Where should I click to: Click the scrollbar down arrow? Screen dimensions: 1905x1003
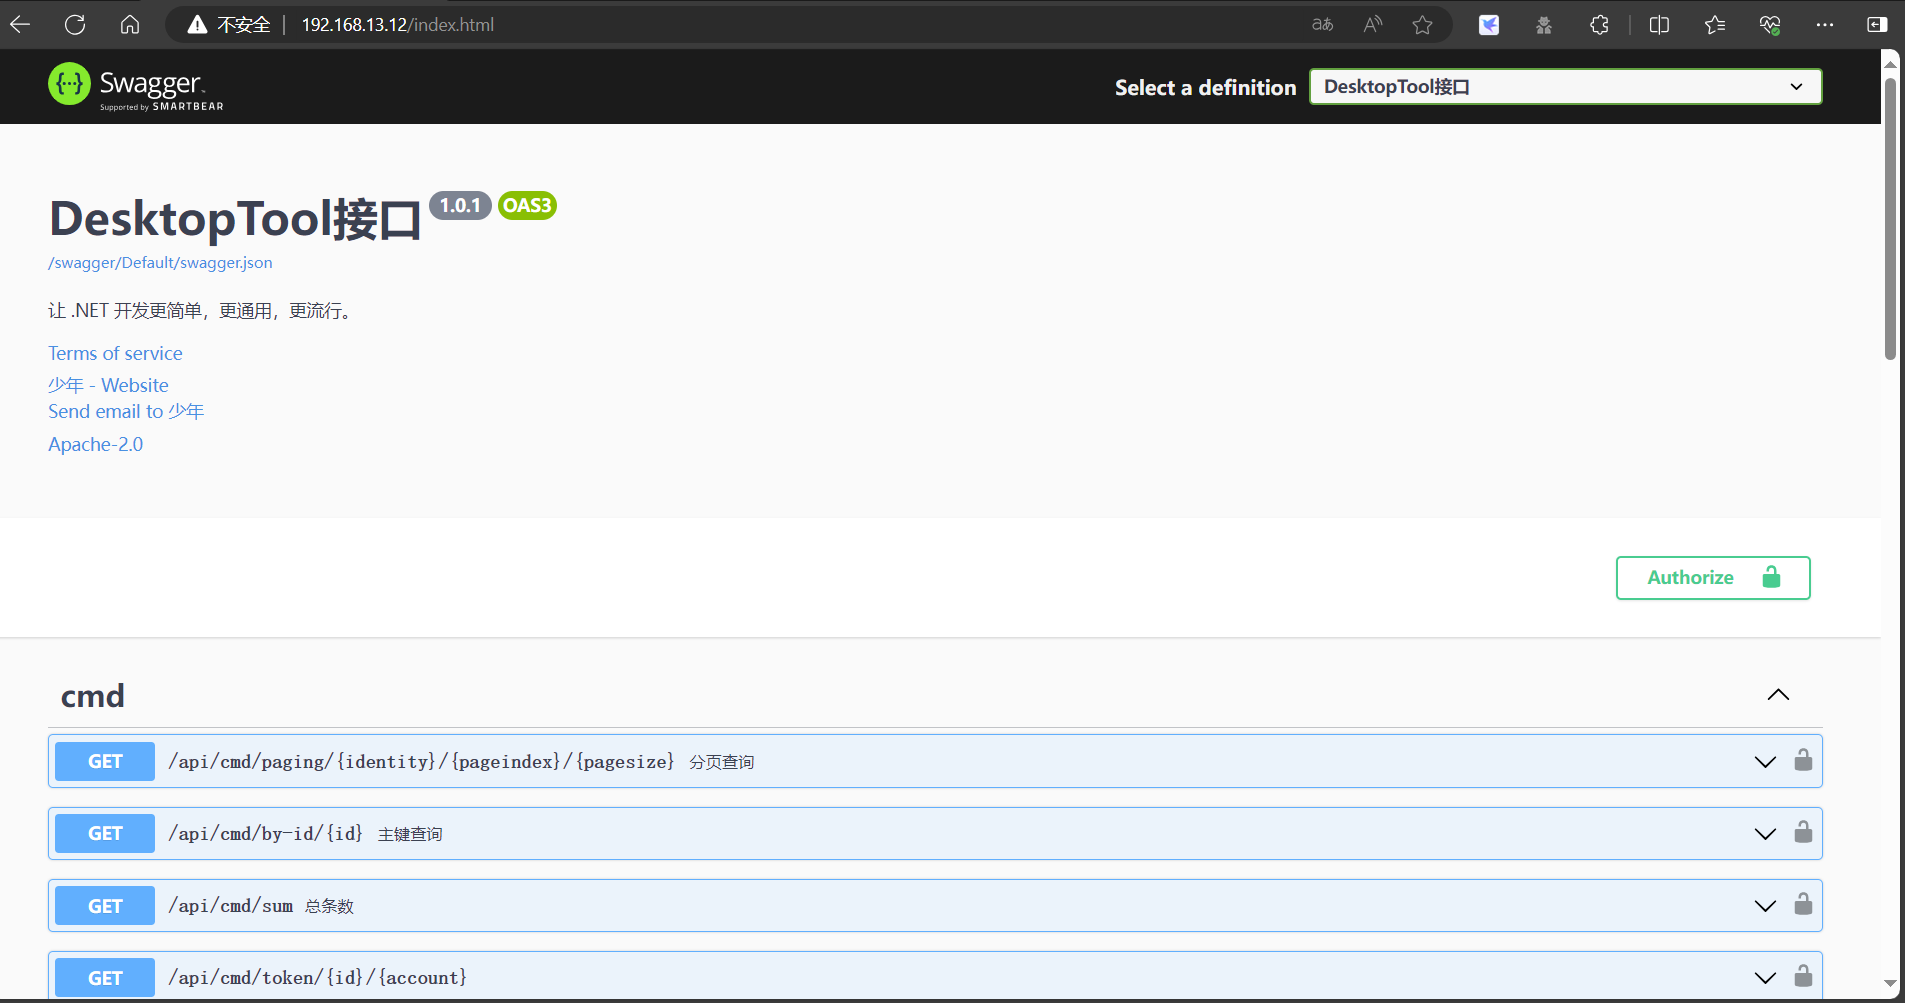(1890, 984)
